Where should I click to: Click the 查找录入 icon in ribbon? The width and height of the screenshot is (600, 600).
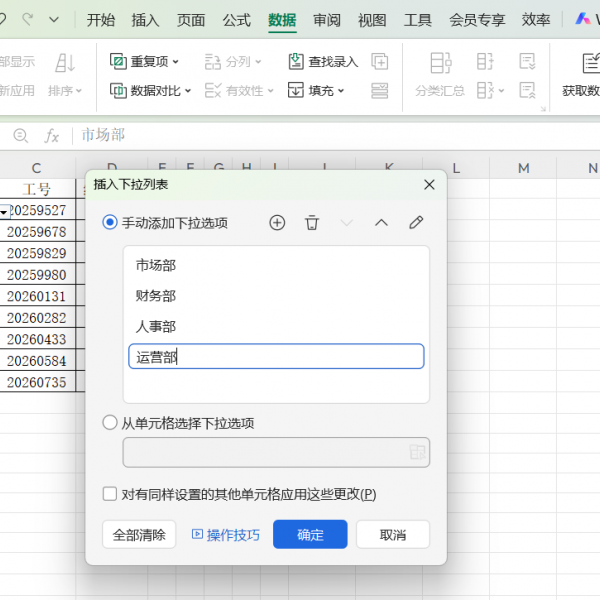tap(296, 62)
